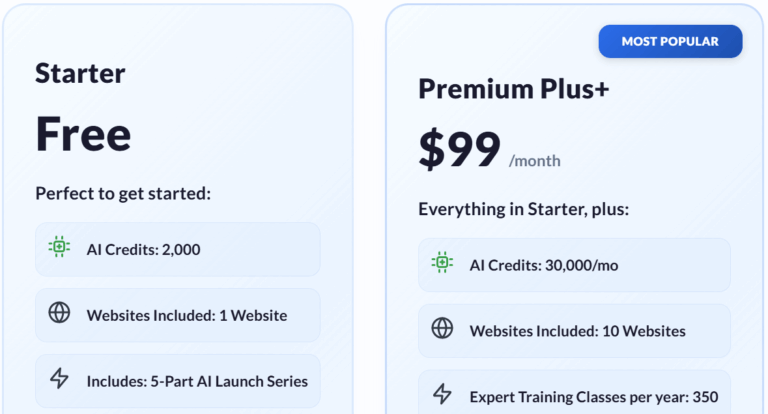768x414 pixels.
Task: Click the Starter AI Credits chip icon
Action: click(59, 247)
